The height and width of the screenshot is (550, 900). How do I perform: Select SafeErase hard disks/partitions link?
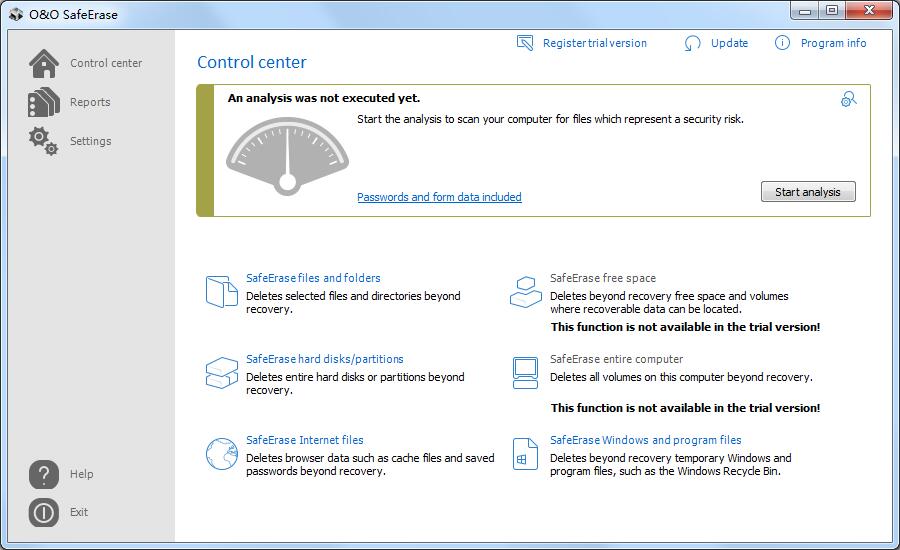coord(324,359)
